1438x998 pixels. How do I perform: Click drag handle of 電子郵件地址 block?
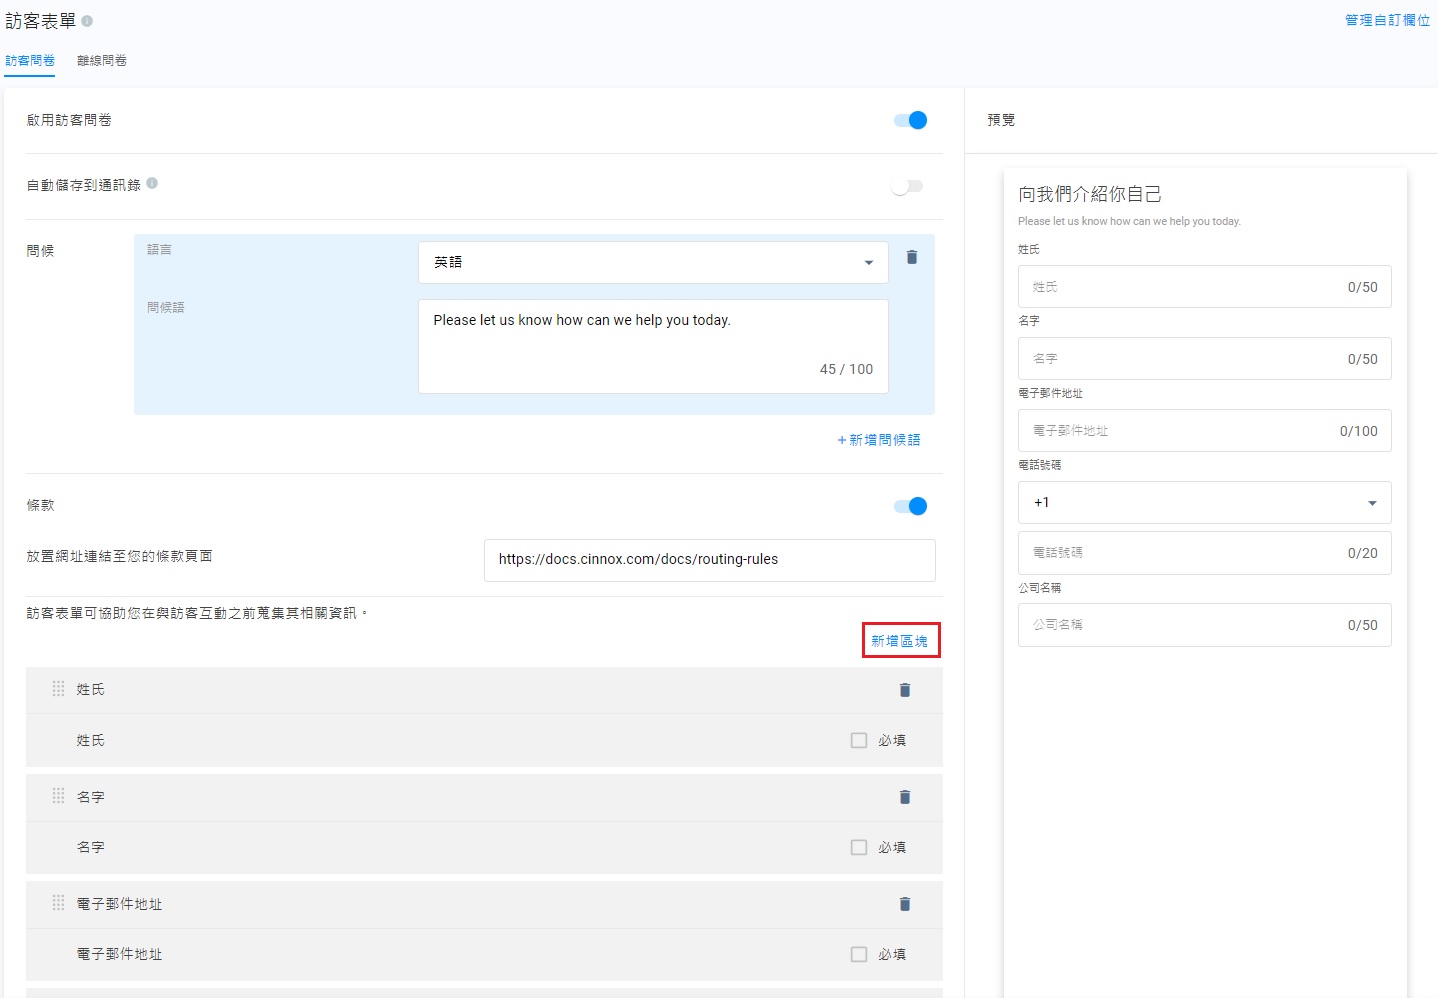click(x=58, y=903)
